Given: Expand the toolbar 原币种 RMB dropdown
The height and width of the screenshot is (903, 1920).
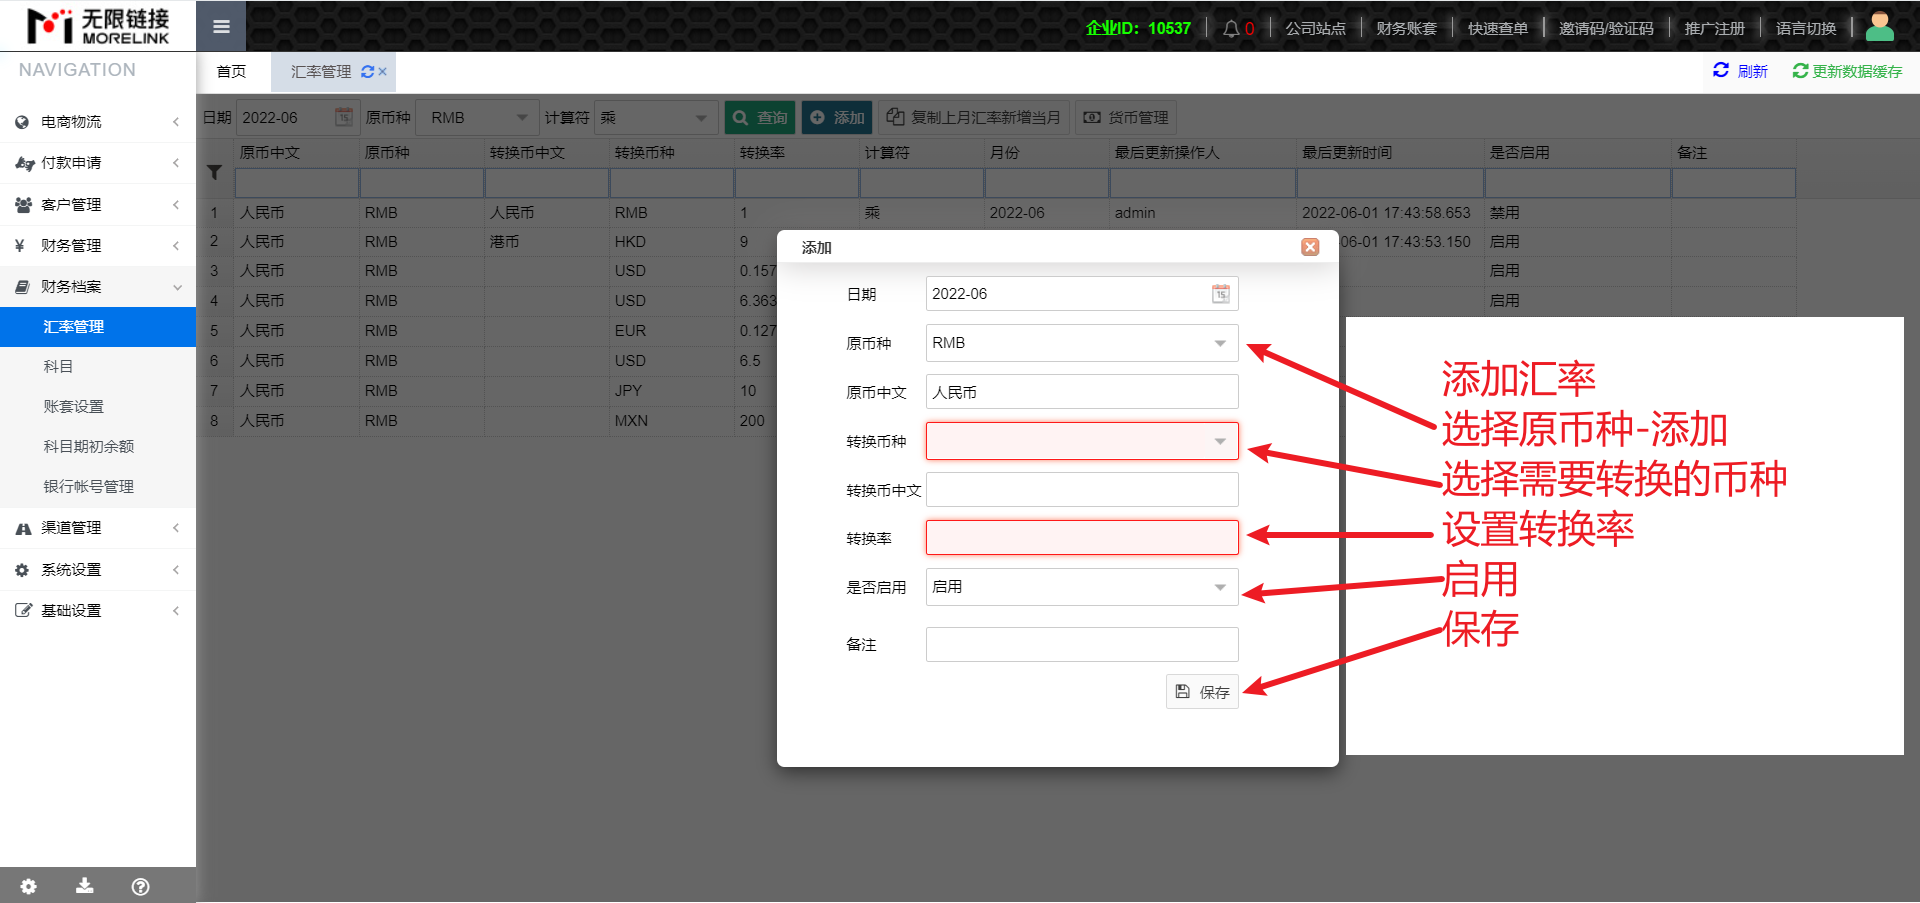Looking at the screenshot, I should pos(522,117).
